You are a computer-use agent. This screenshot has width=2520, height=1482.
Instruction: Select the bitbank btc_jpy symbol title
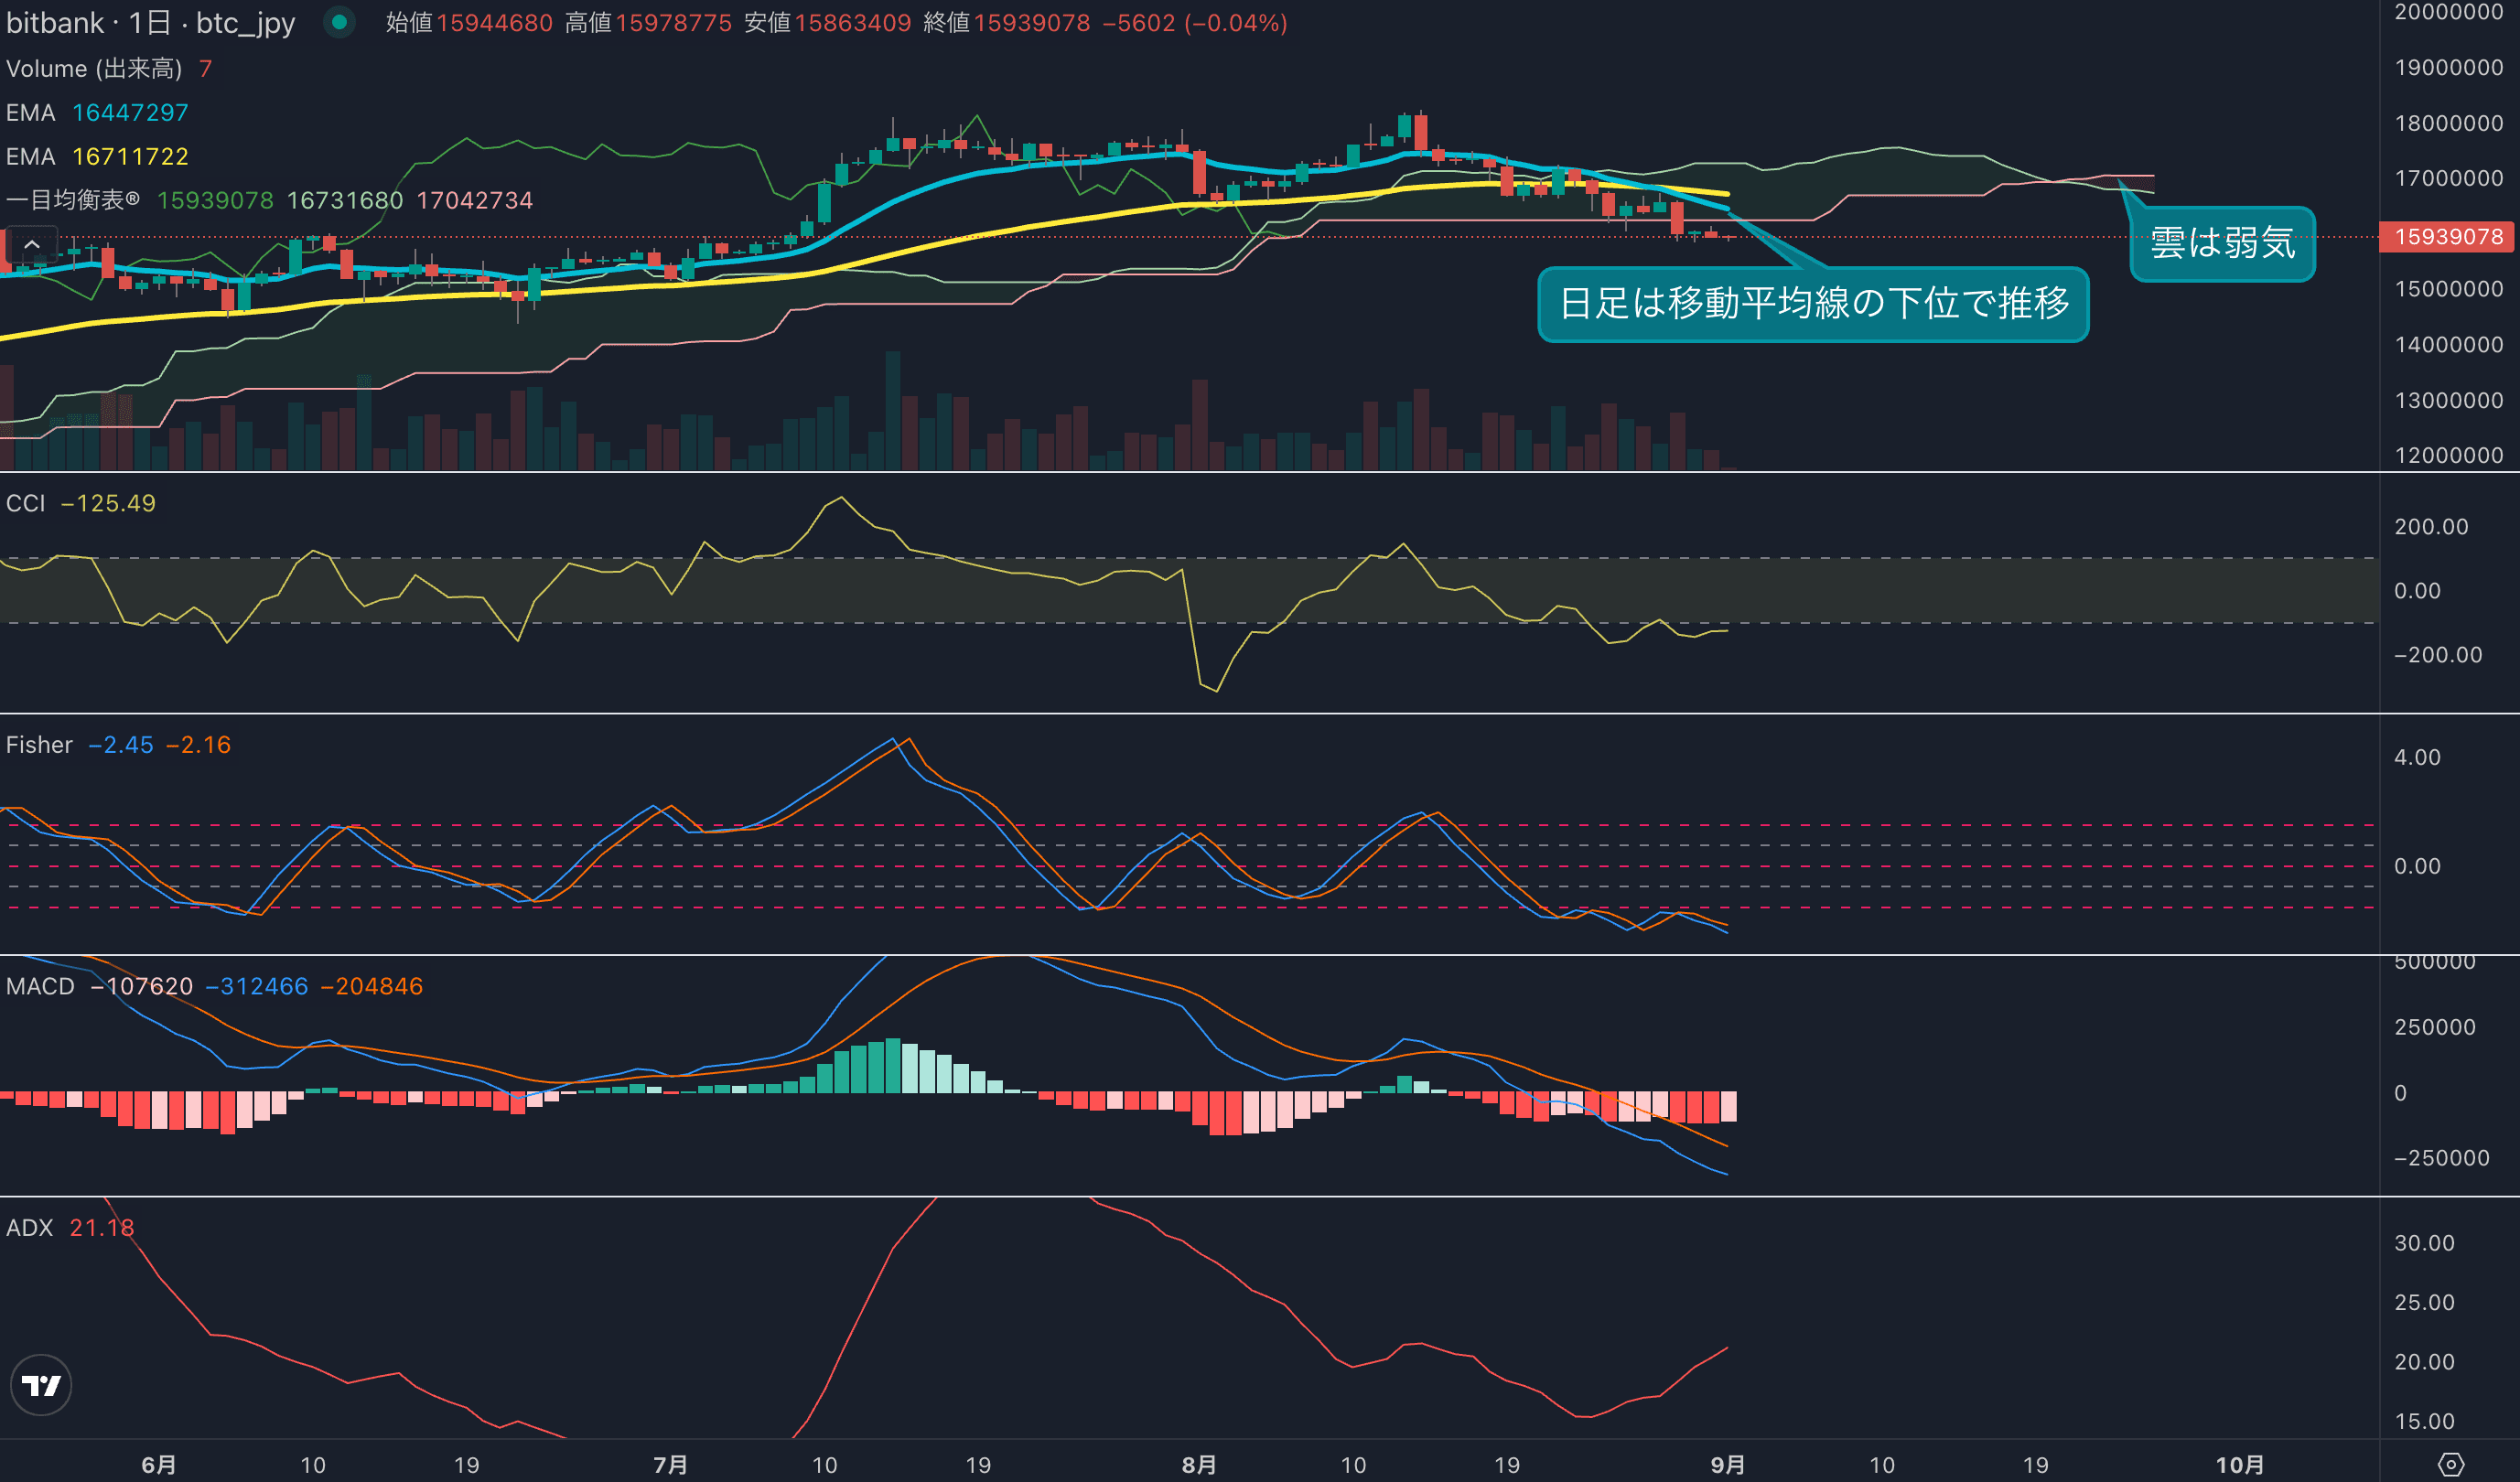pos(150,22)
